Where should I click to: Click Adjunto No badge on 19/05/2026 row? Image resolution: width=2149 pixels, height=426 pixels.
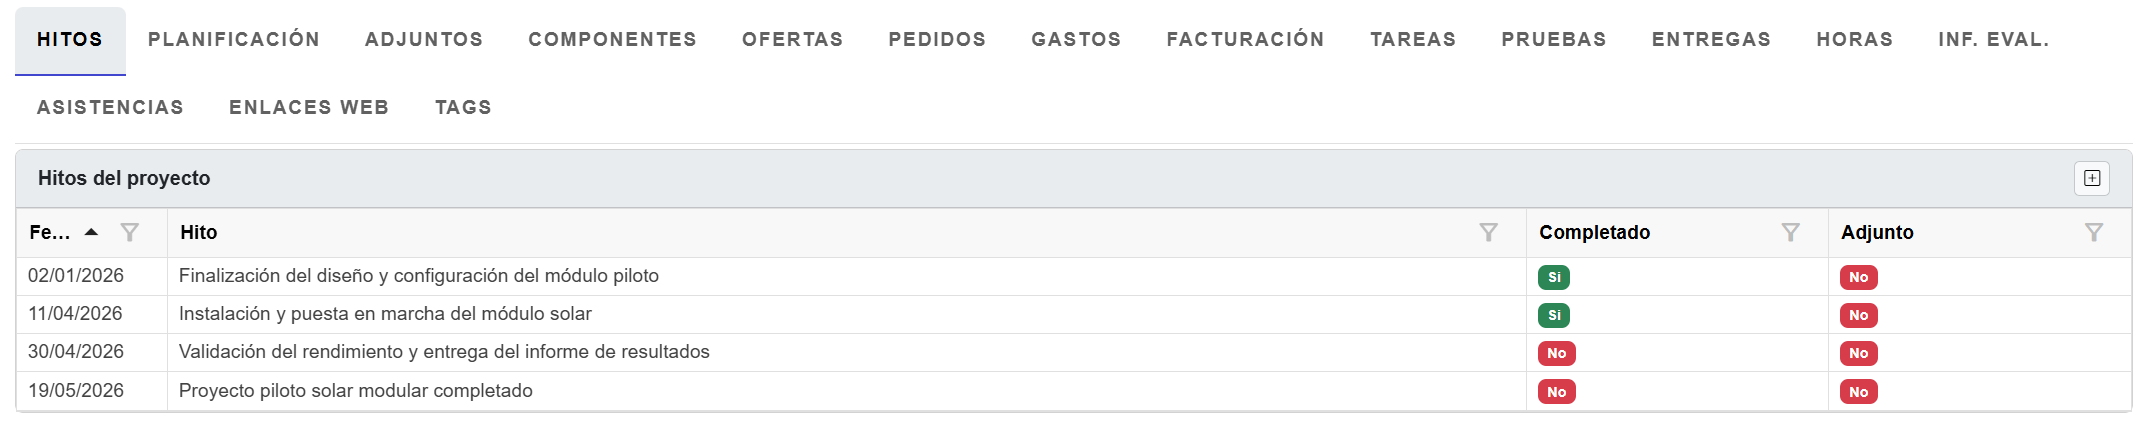(x=1858, y=392)
